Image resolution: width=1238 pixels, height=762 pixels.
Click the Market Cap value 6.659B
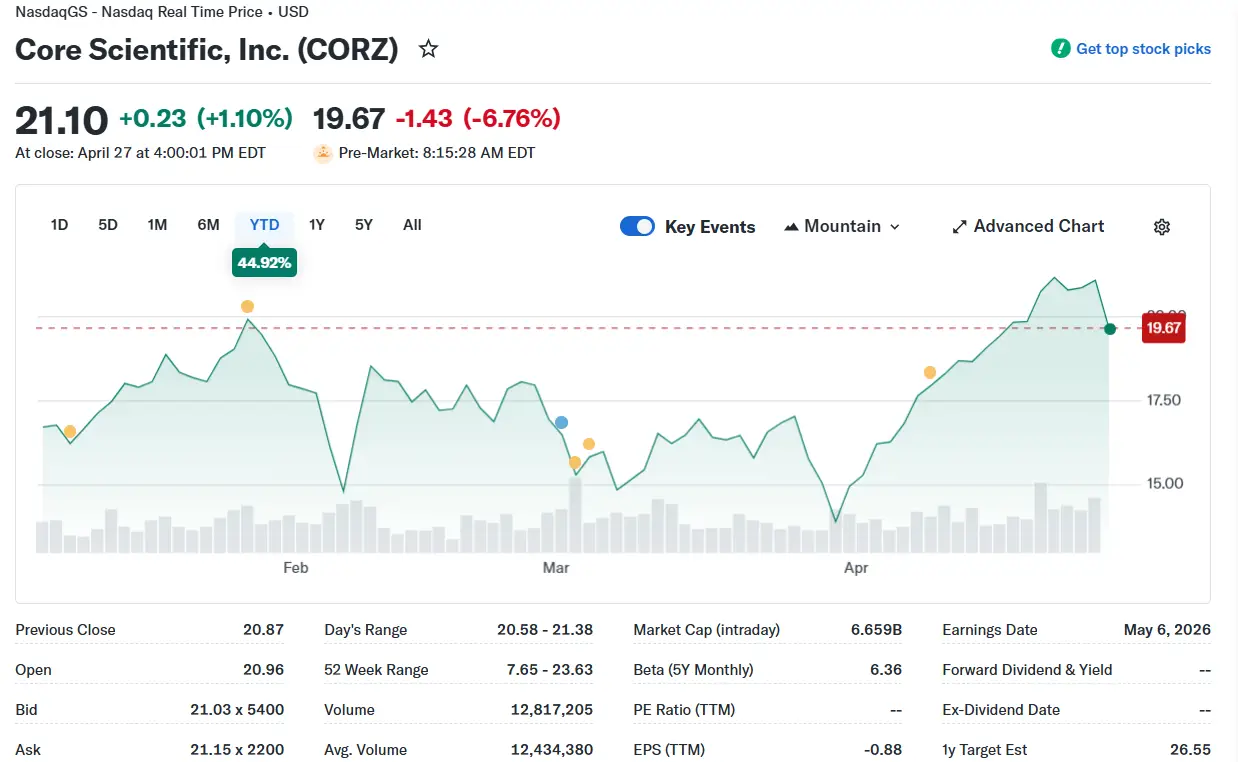click(876, 630)
